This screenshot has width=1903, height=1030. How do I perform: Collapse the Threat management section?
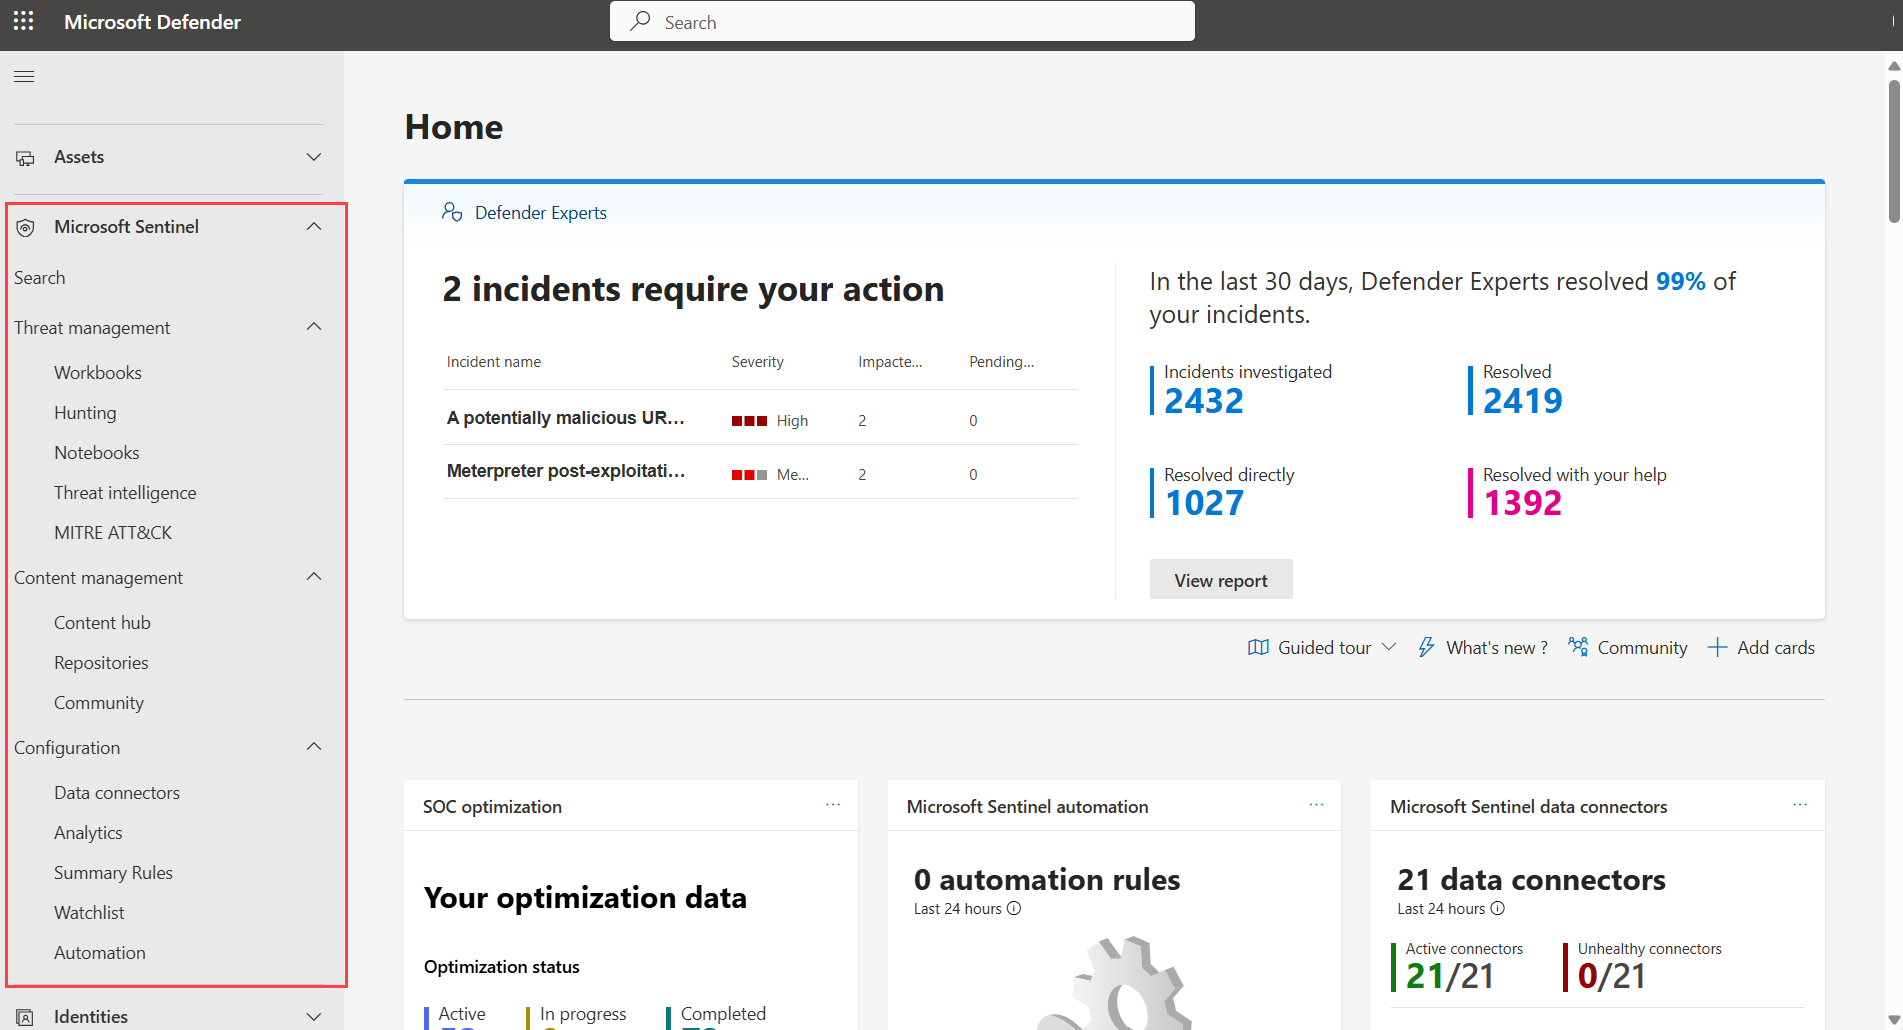click(x=313, y=327)
